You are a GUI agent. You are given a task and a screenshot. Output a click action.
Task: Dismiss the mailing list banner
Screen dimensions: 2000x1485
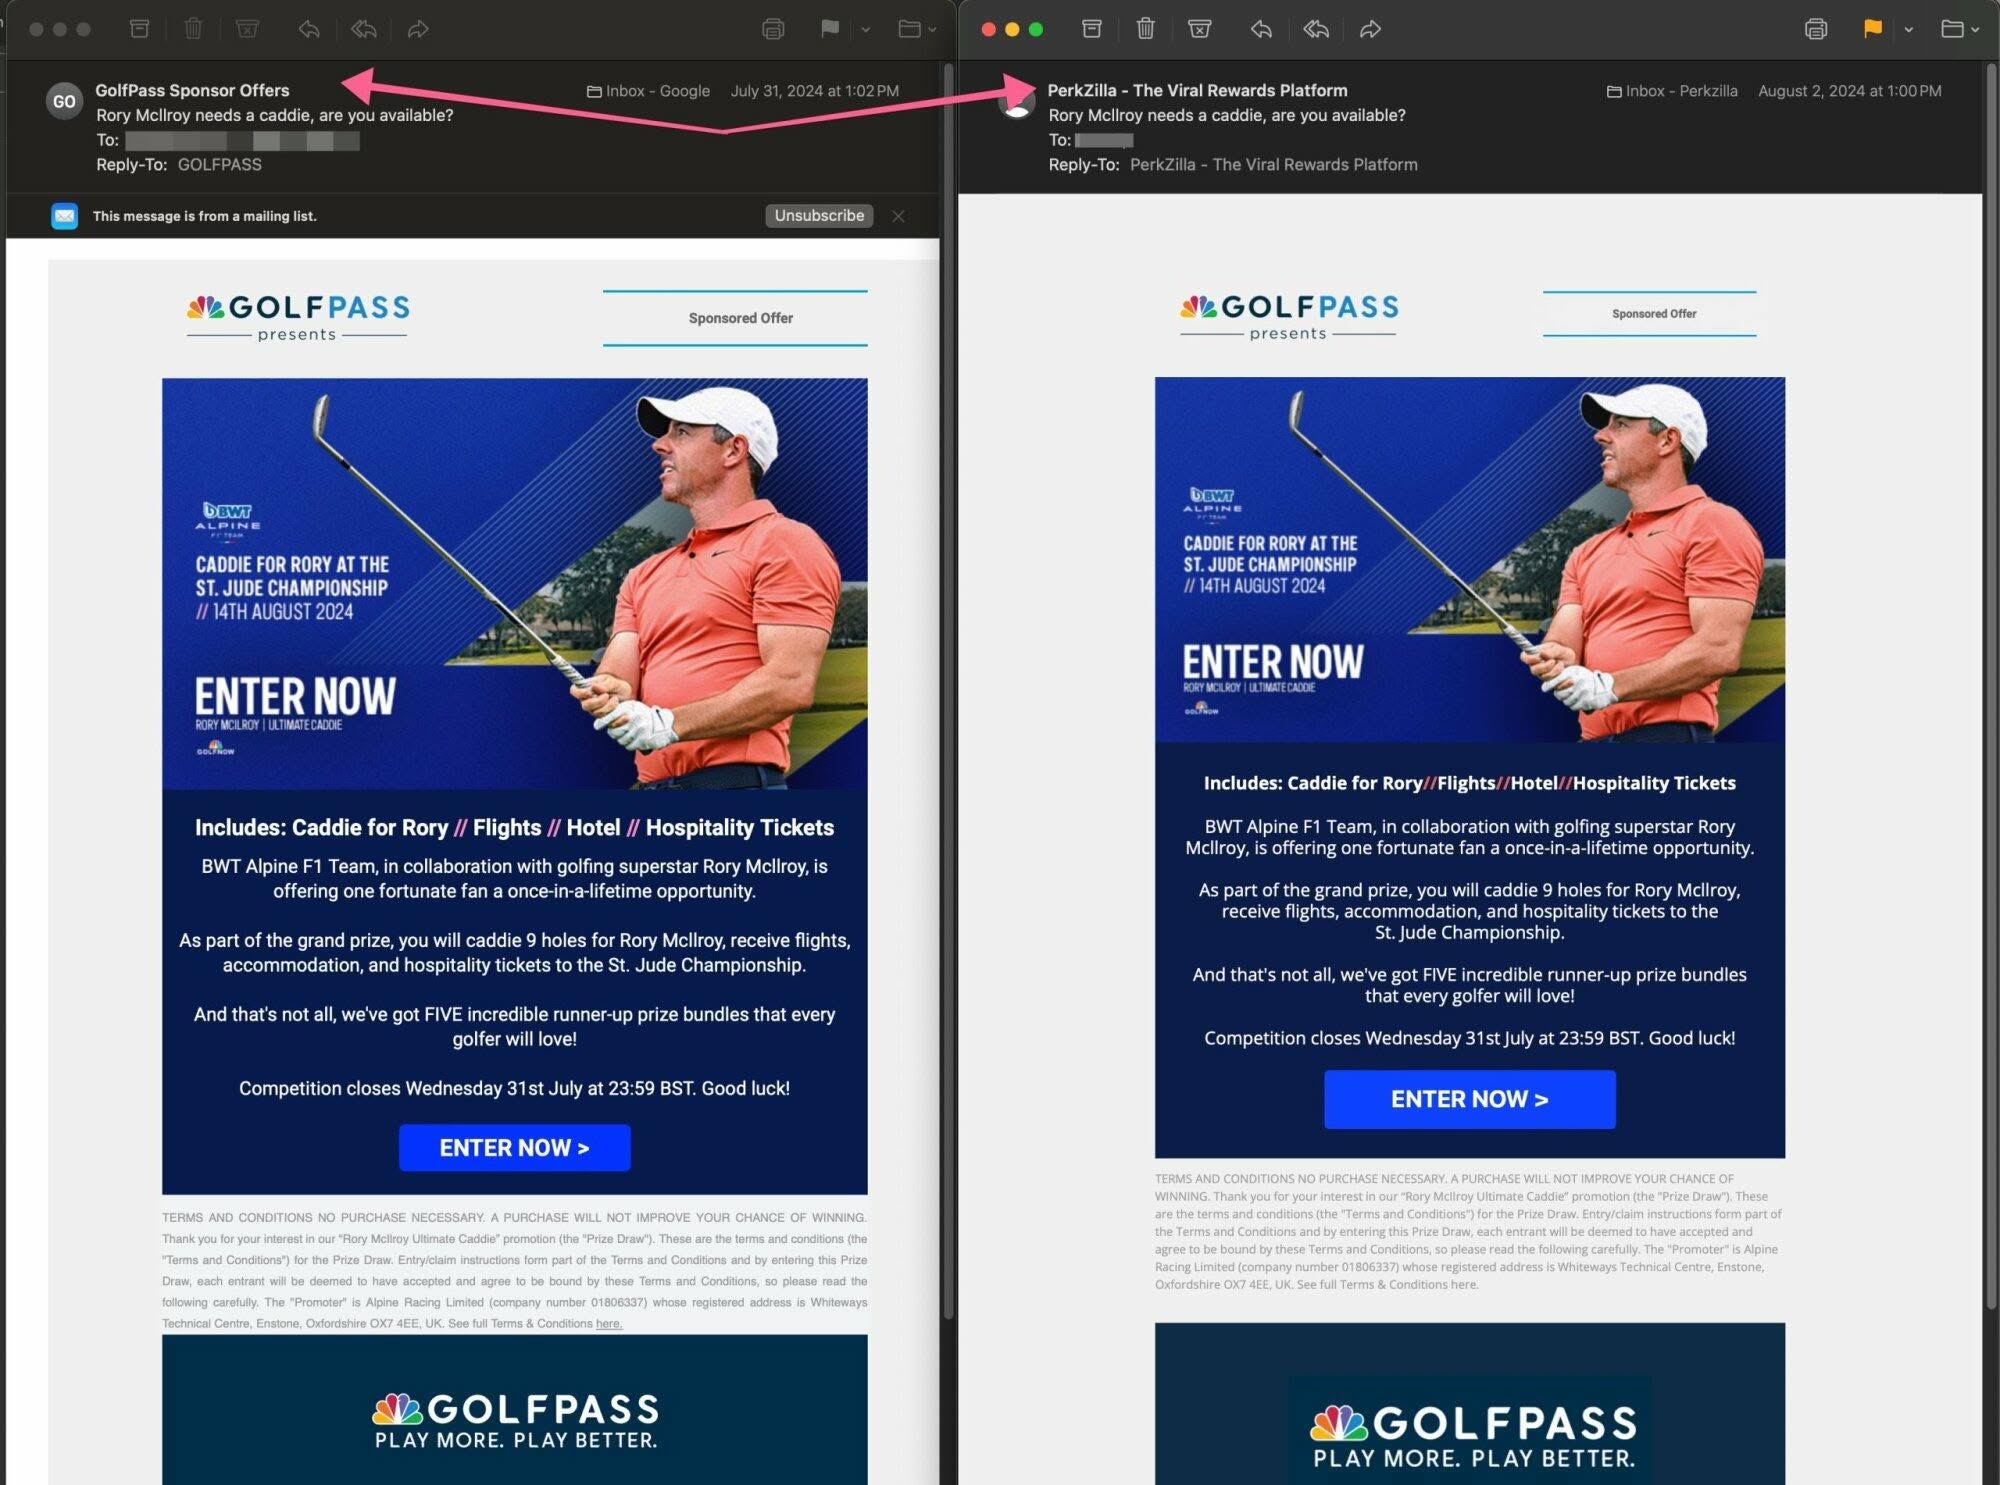tap(898, 216)
